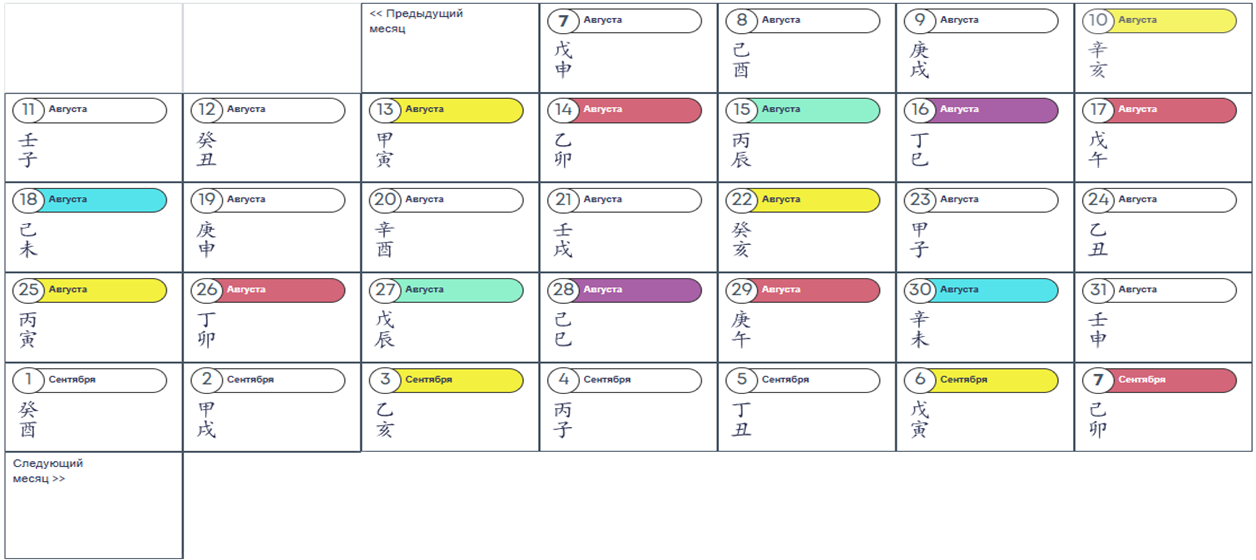Open the cyan 30 August date badge
The width and height of the screenshot is (1256, 560).
click(981, 291)
